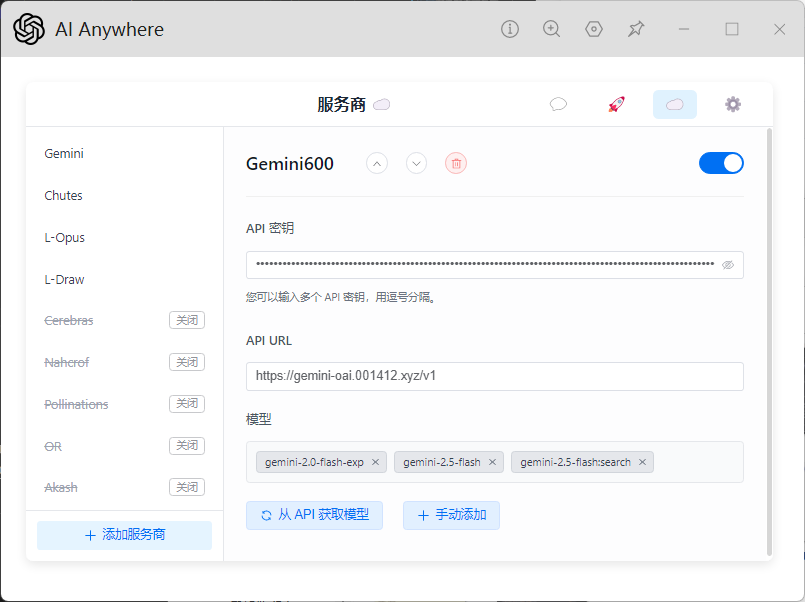
Task: Click 添加服务商 button
Action: coord(124,535)
